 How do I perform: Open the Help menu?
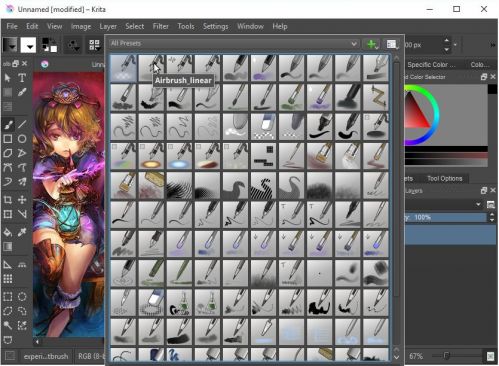[x=280, y=26]
